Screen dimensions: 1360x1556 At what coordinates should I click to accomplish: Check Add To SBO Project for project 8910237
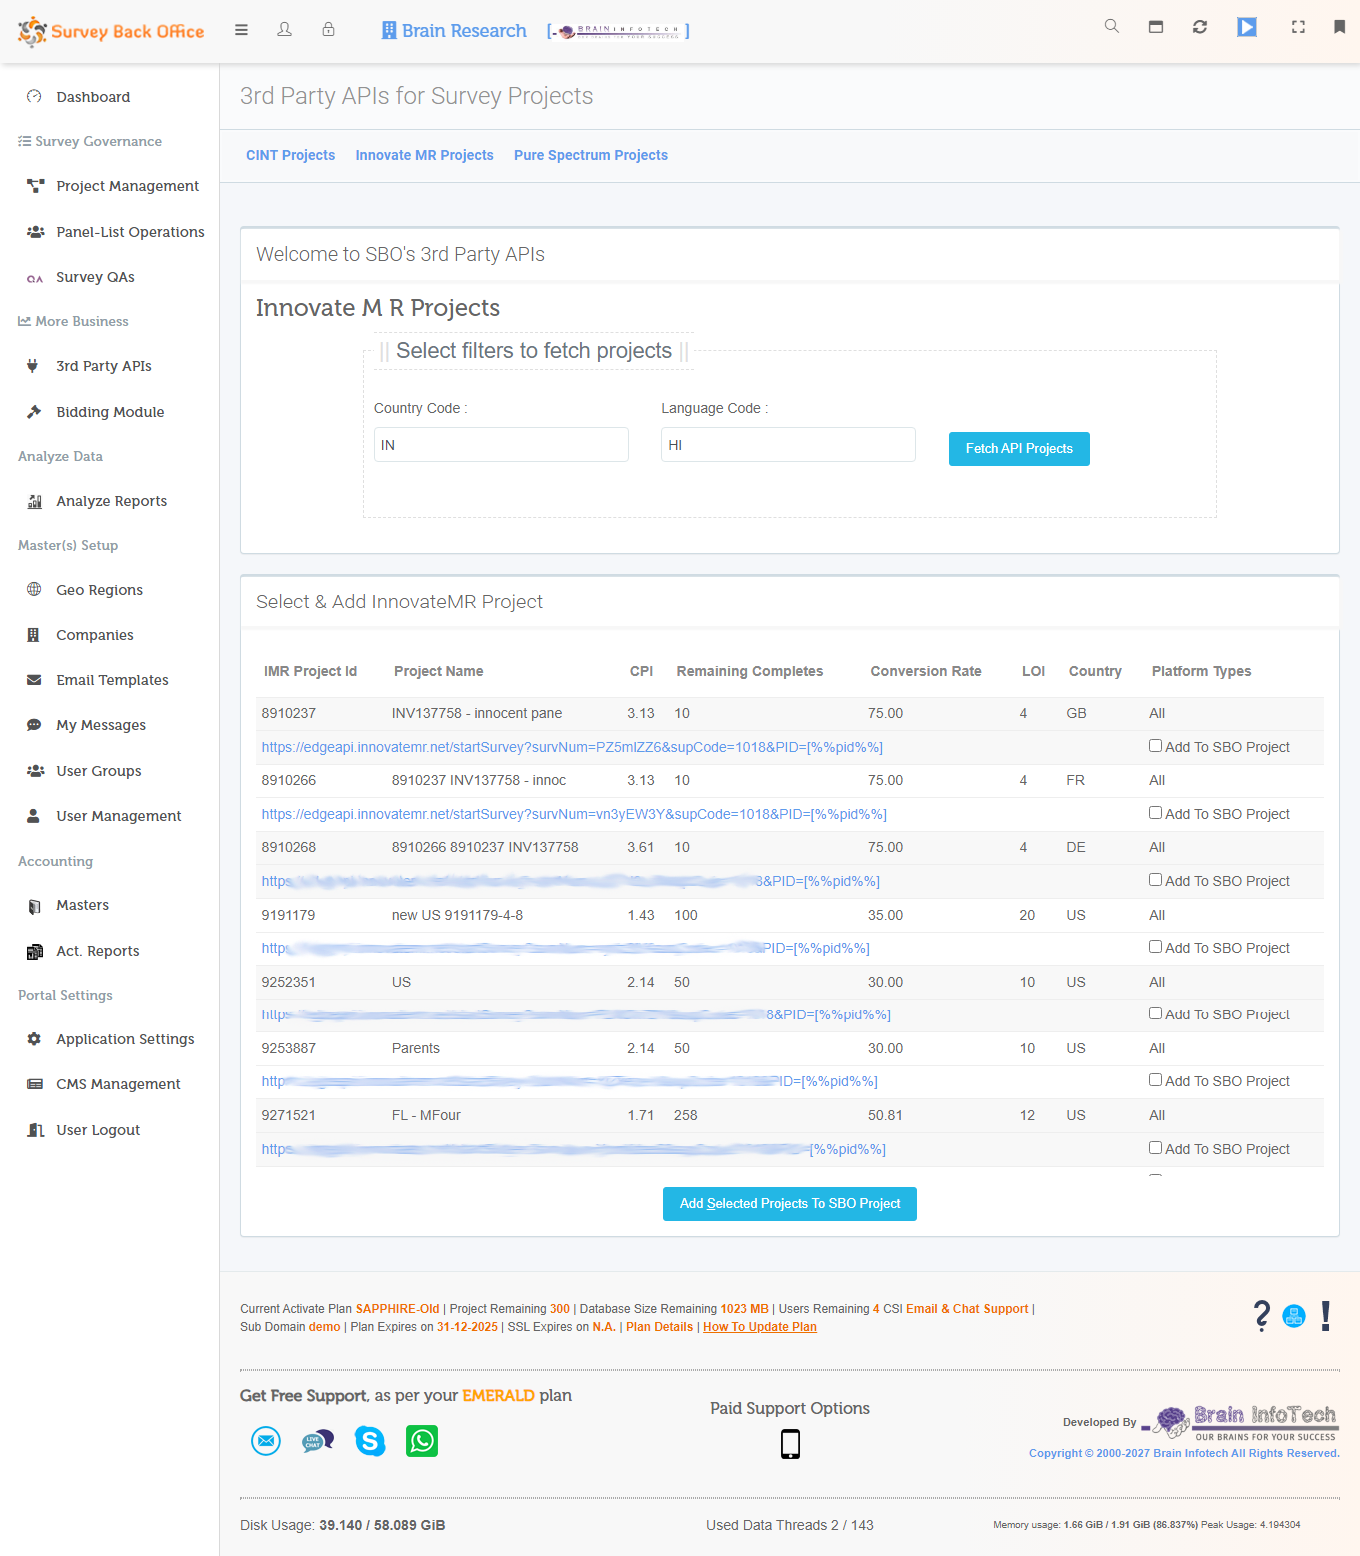point(1155,745)
